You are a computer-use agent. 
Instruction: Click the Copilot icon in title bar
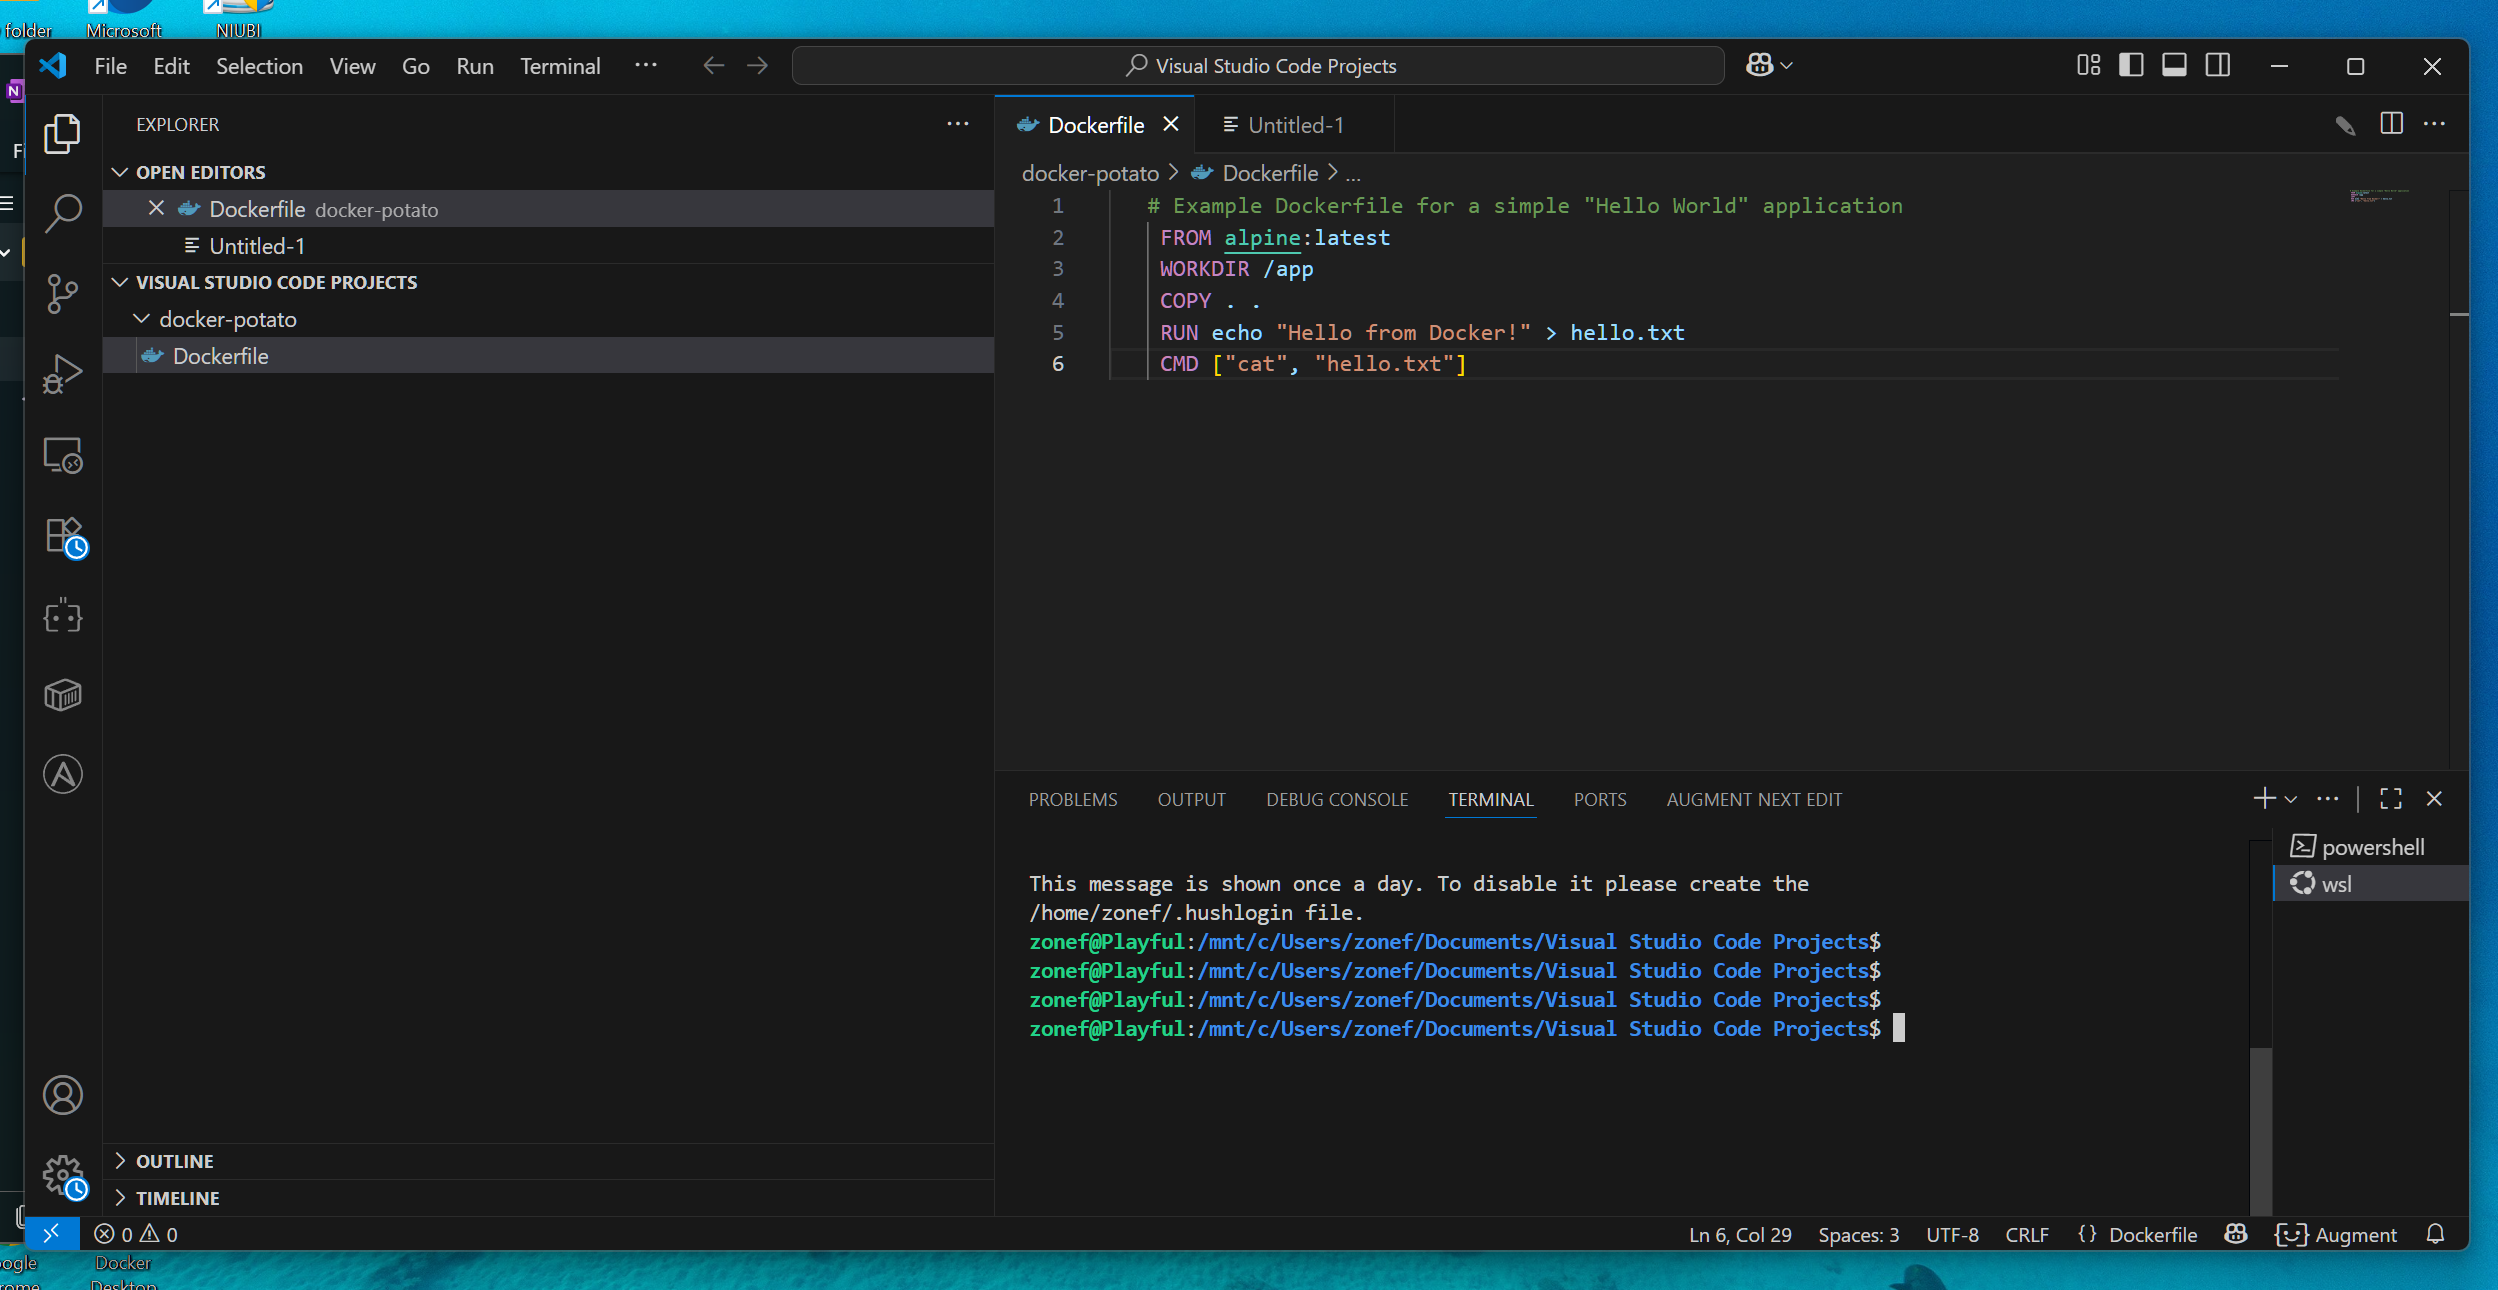pos(1759,66)
